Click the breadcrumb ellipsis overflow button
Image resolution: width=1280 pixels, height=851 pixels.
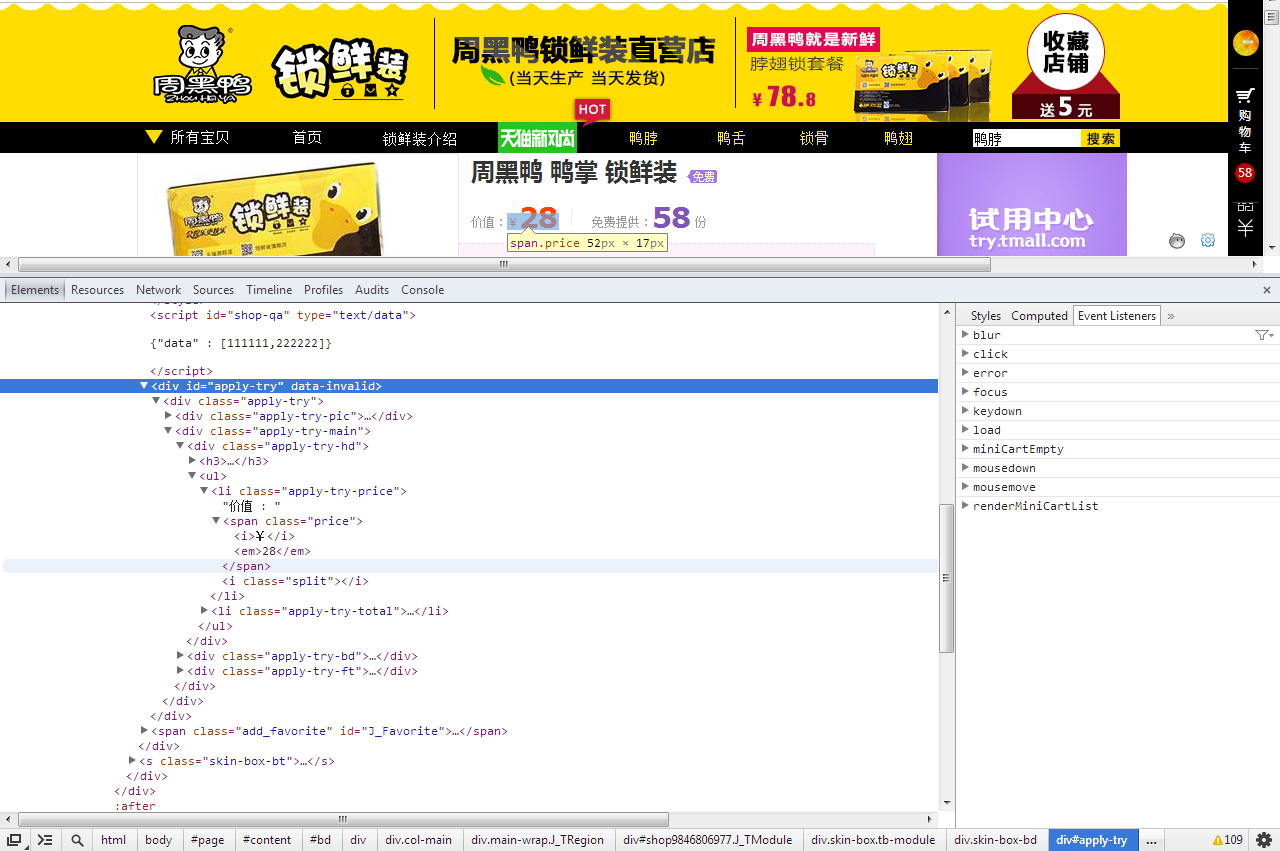coord(1152,840)
